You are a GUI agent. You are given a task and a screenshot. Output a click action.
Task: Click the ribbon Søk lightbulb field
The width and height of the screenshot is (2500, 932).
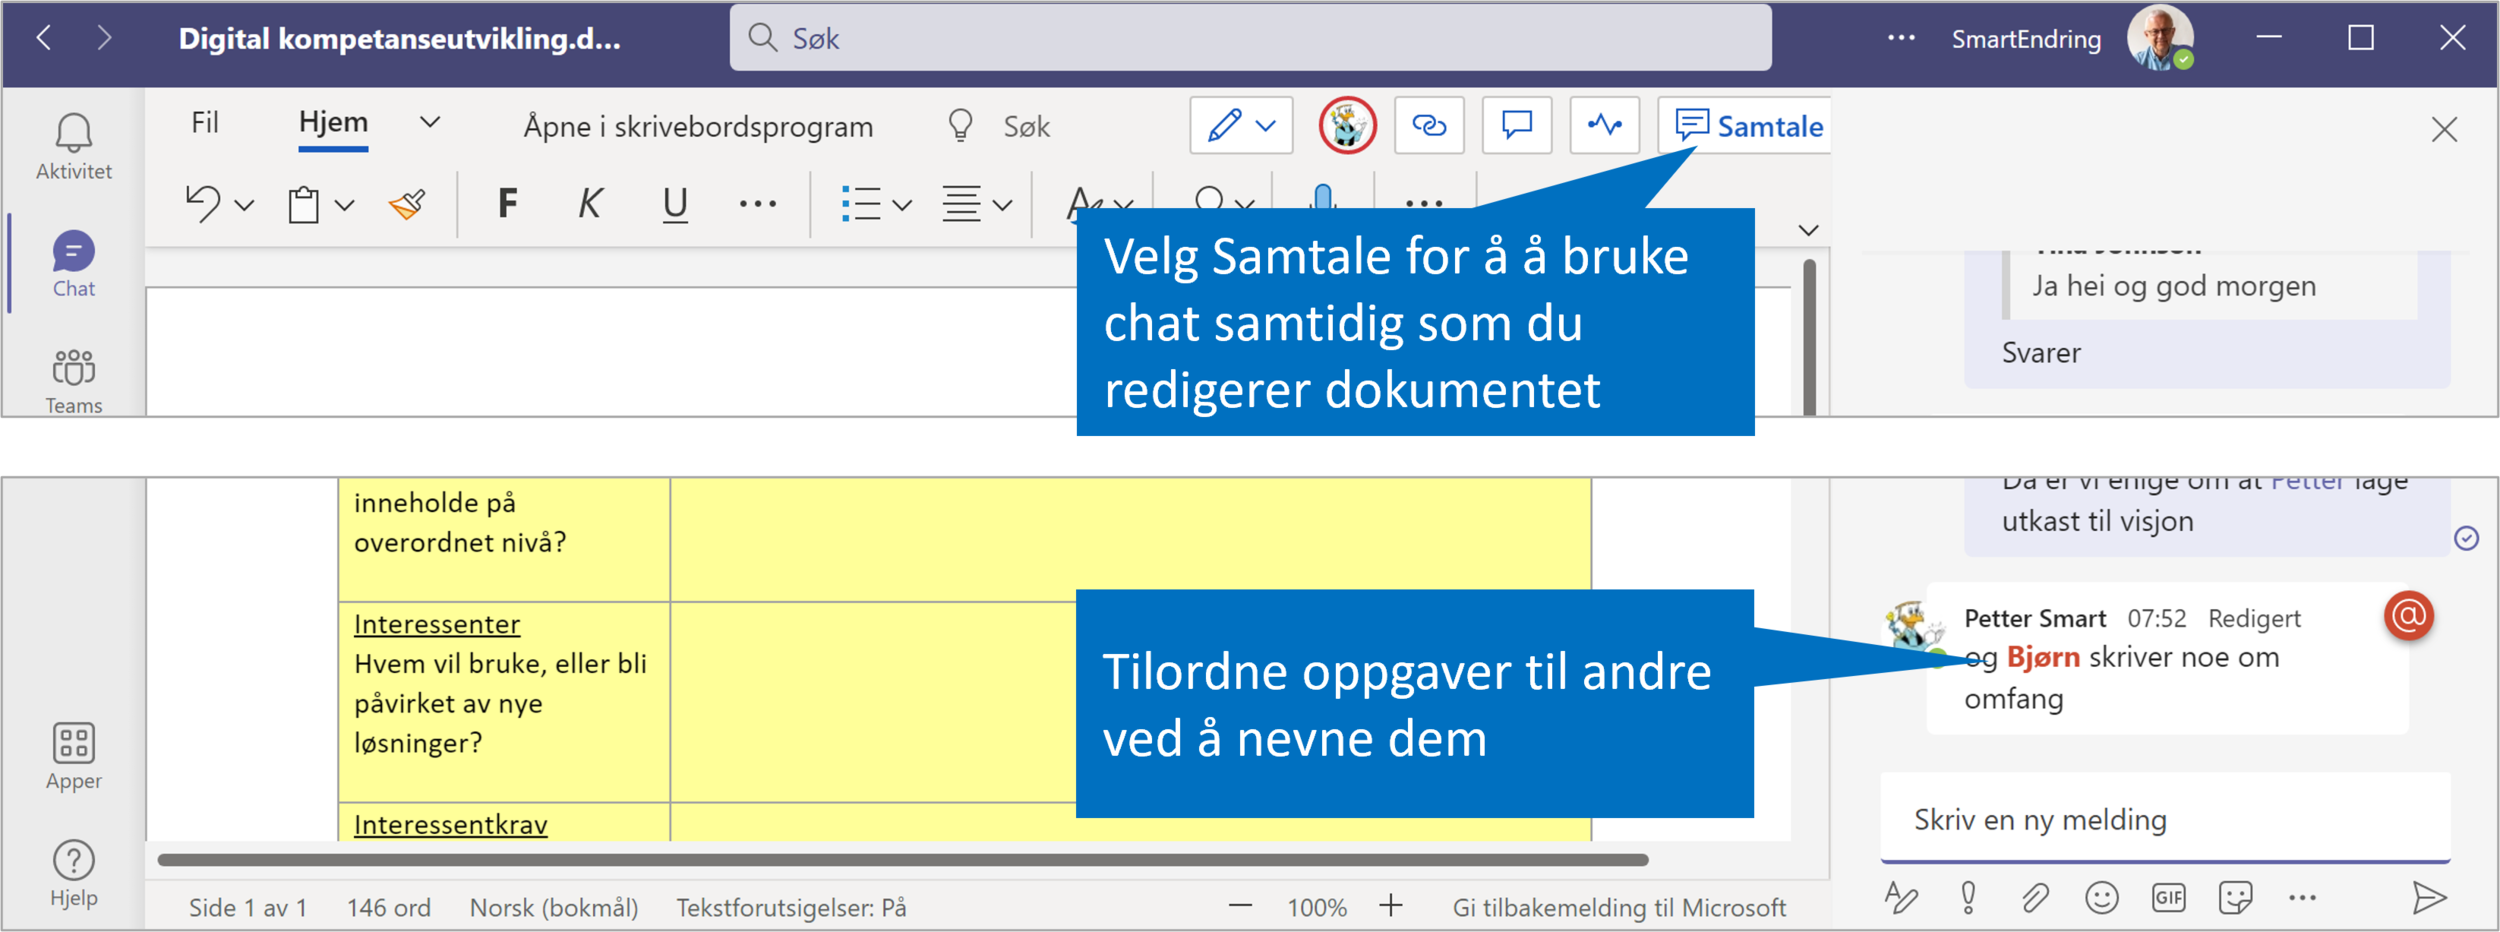[1000, 126]
